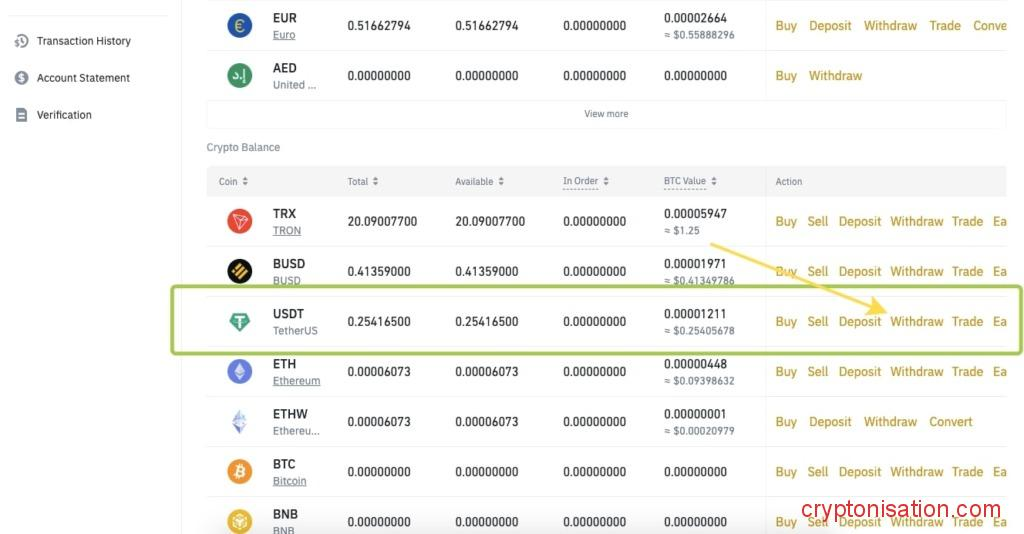Click the ETHW coin icon

[239, 421]
